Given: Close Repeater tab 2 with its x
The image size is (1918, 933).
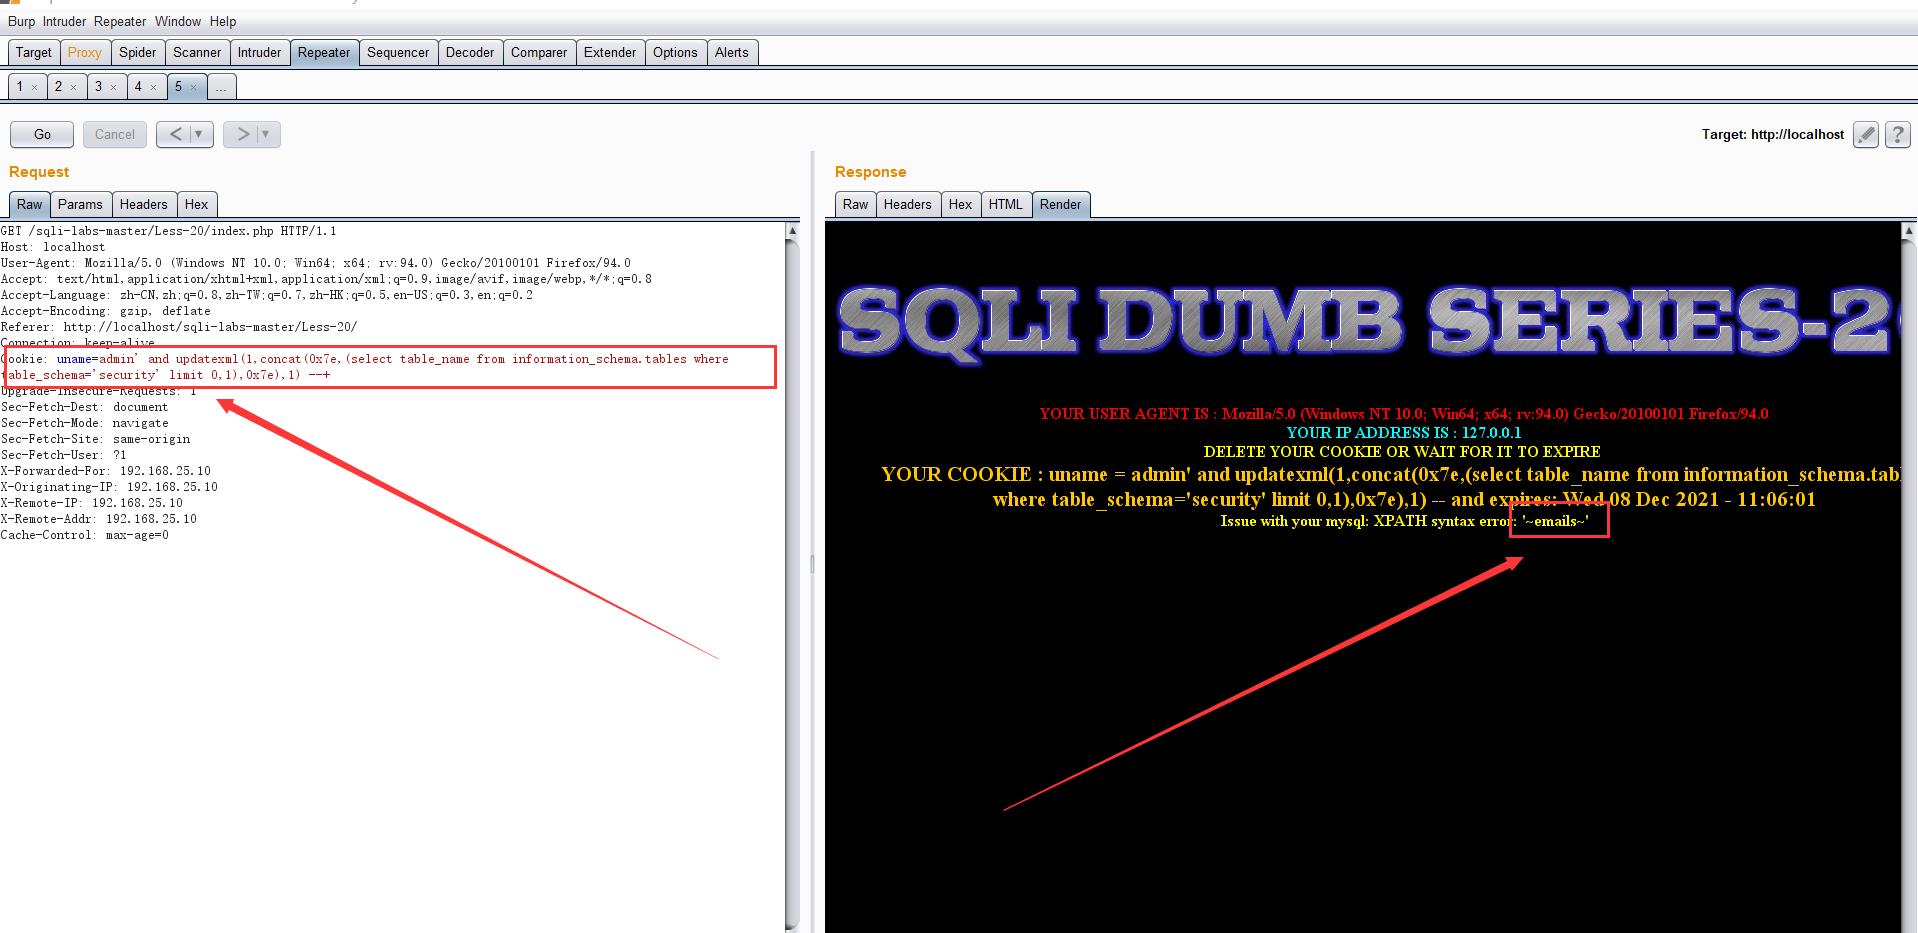Looking at the screenshot, I should coord(73,87).
